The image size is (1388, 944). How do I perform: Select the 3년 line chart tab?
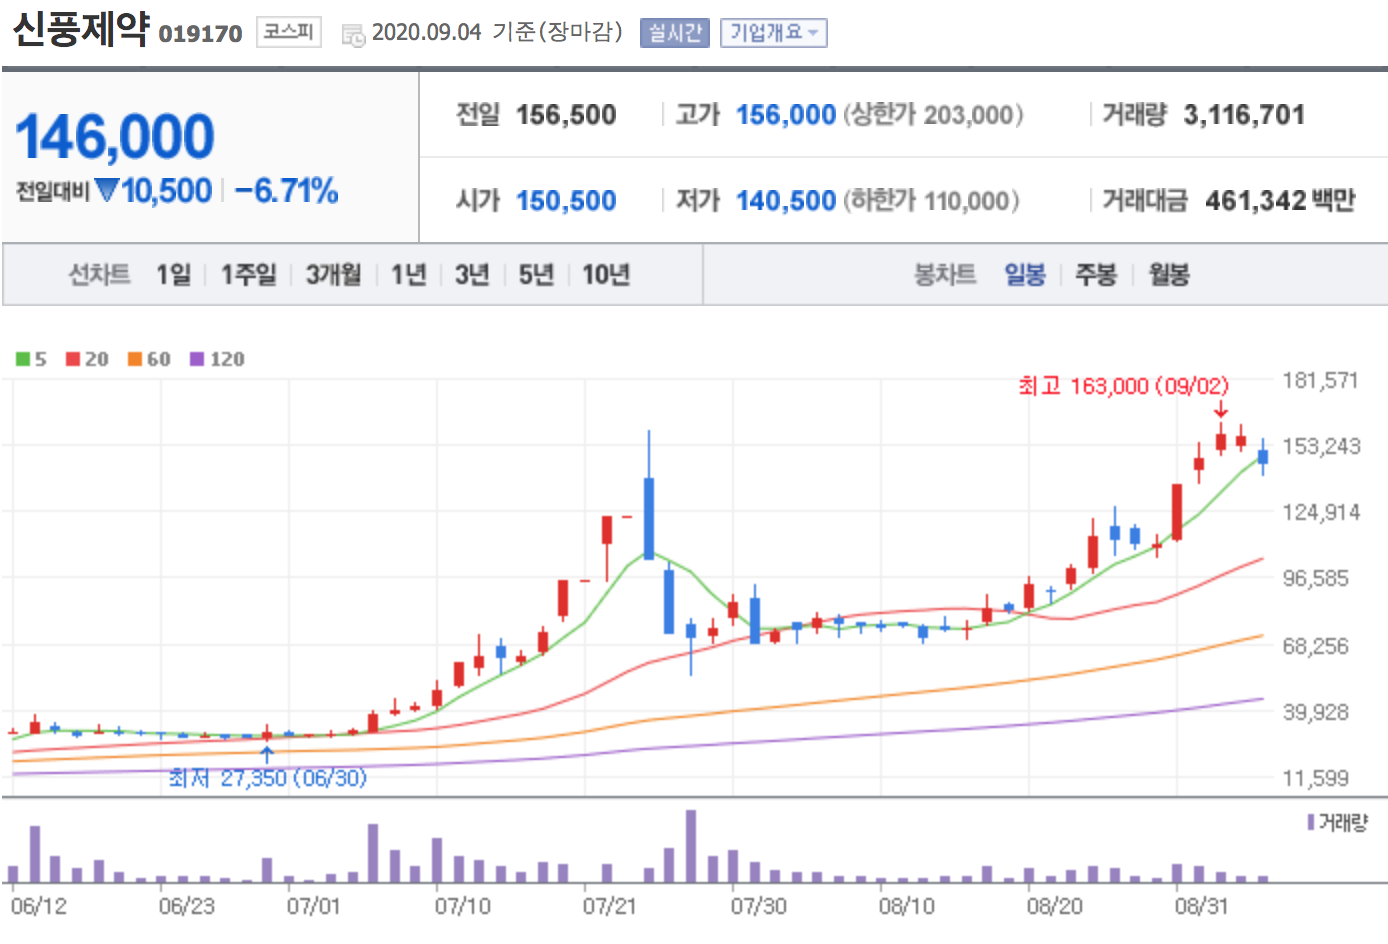coord(472,274)
